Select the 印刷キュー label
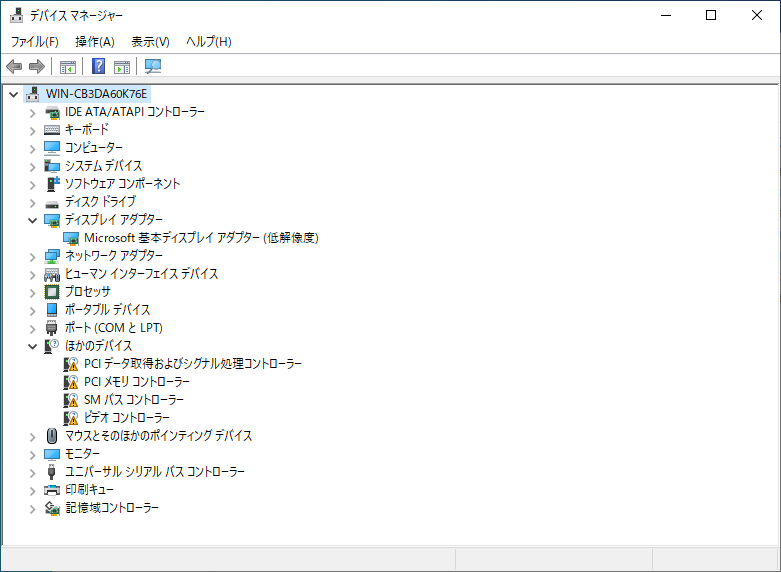Viewport: 781px width, 572px height. 89,490
